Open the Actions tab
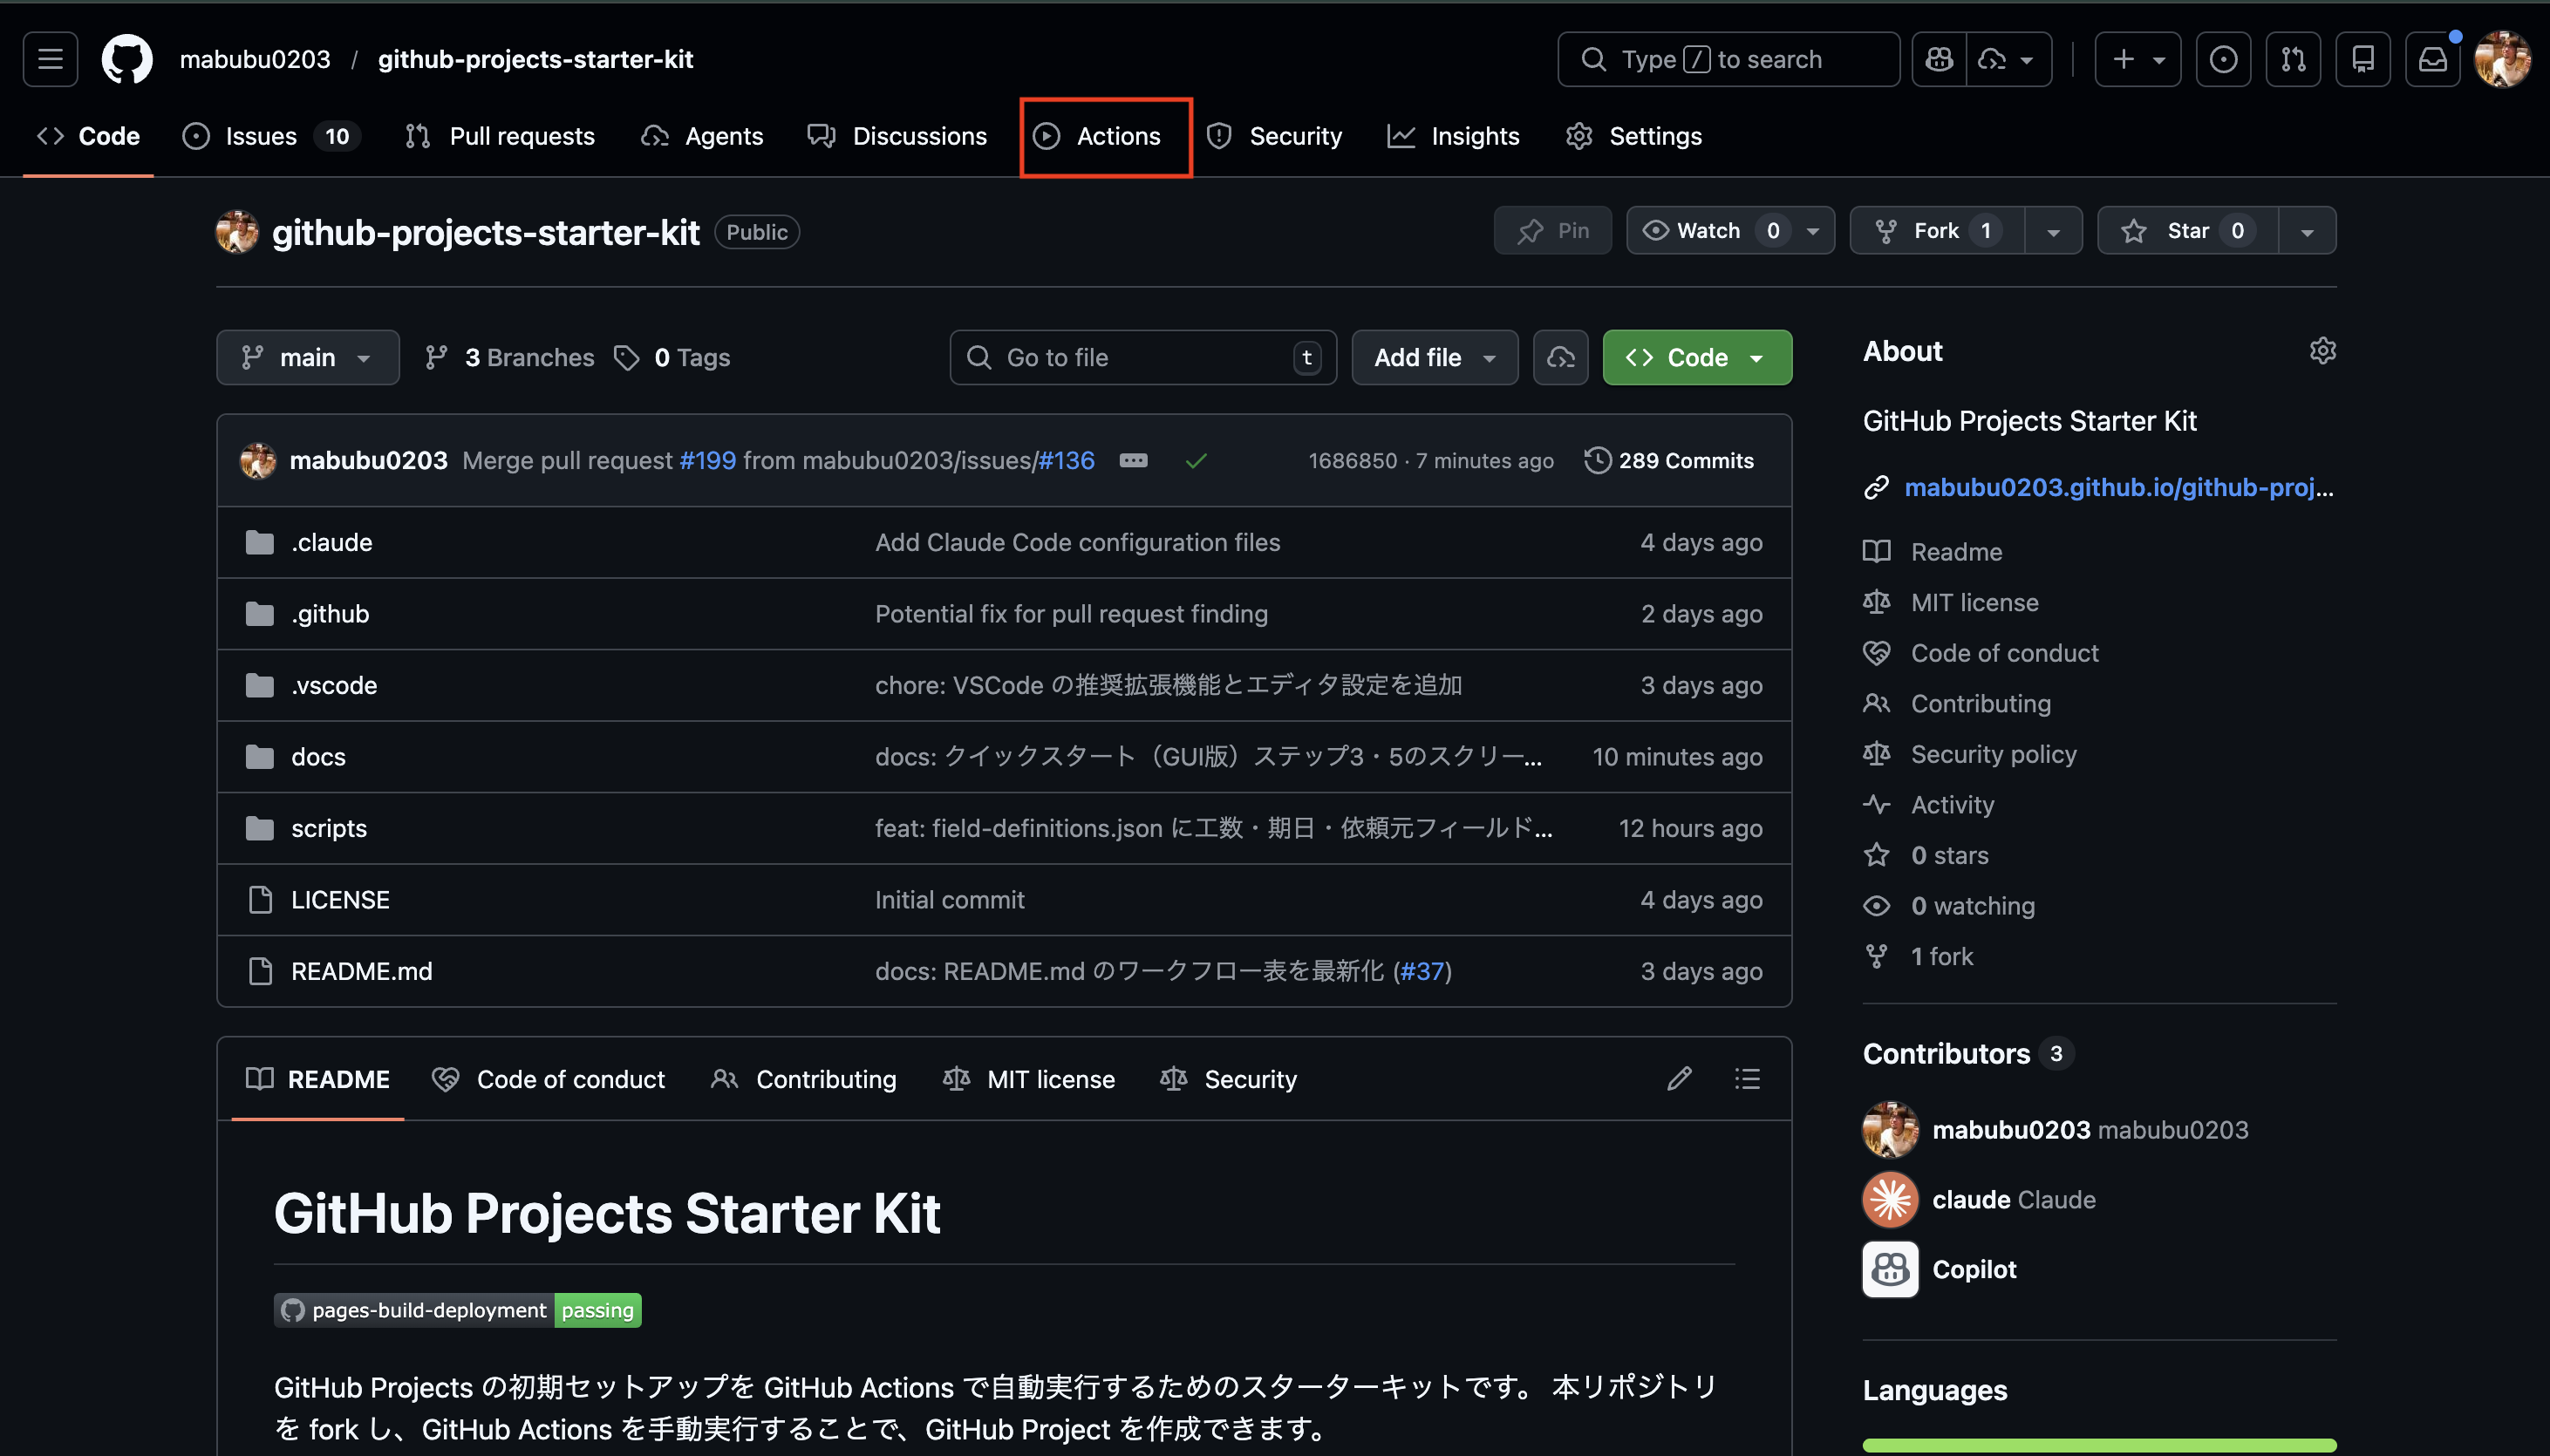The height and width of the screenshot is (1456, 2550). coord(1097,136)
